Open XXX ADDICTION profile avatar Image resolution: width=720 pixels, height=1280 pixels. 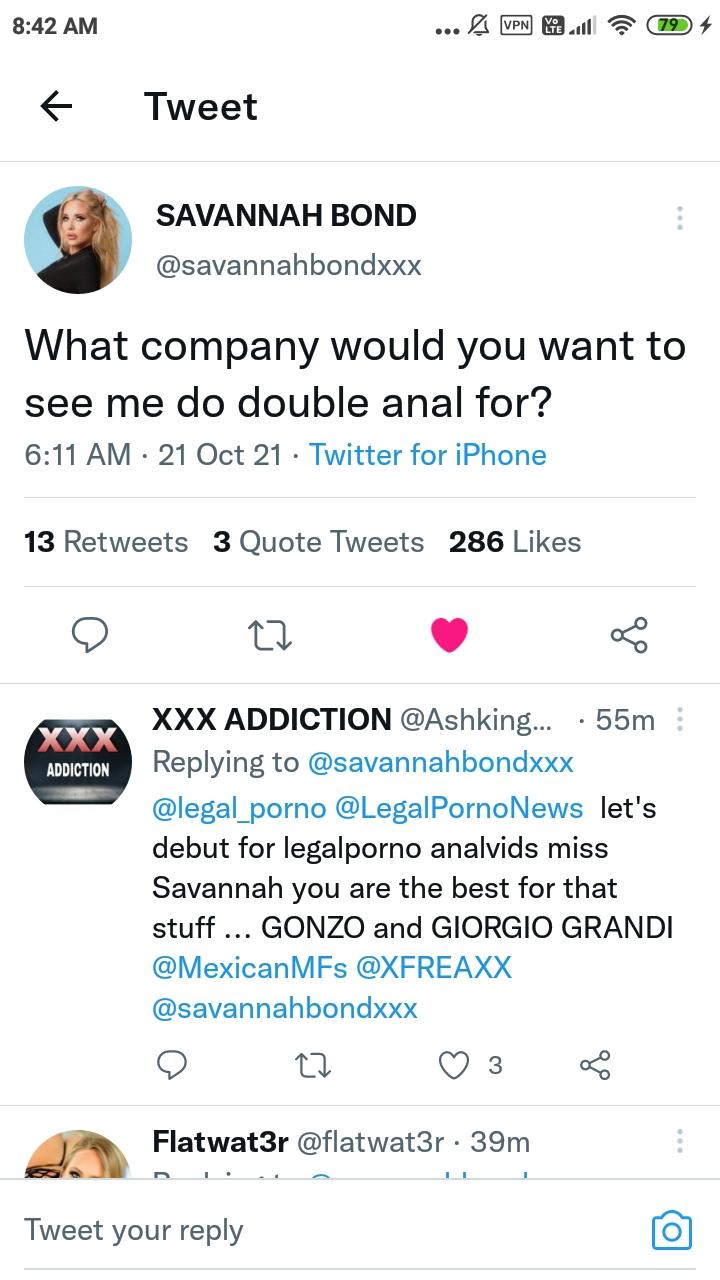tap(78, 762)
